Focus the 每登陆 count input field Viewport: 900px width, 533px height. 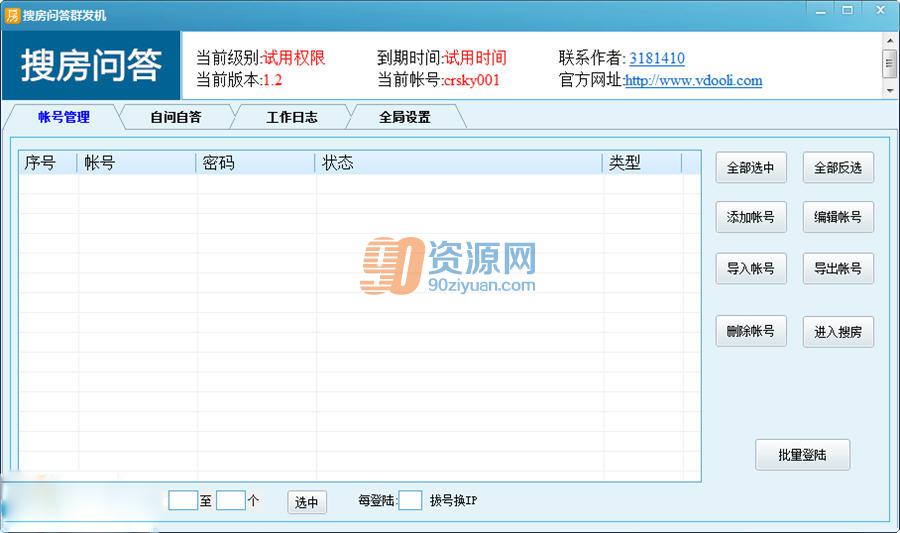410,500
